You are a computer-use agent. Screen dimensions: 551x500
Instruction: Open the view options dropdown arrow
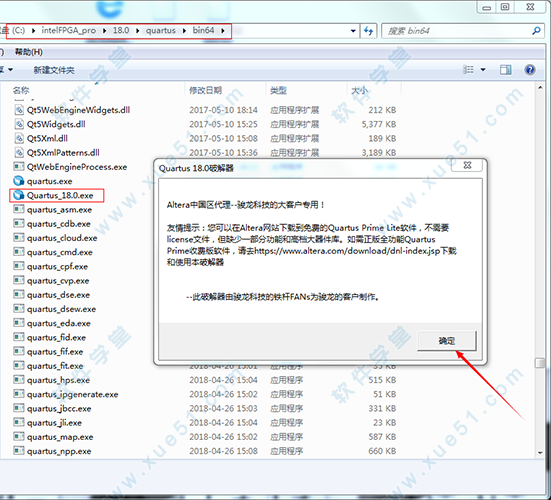[483, 70]
